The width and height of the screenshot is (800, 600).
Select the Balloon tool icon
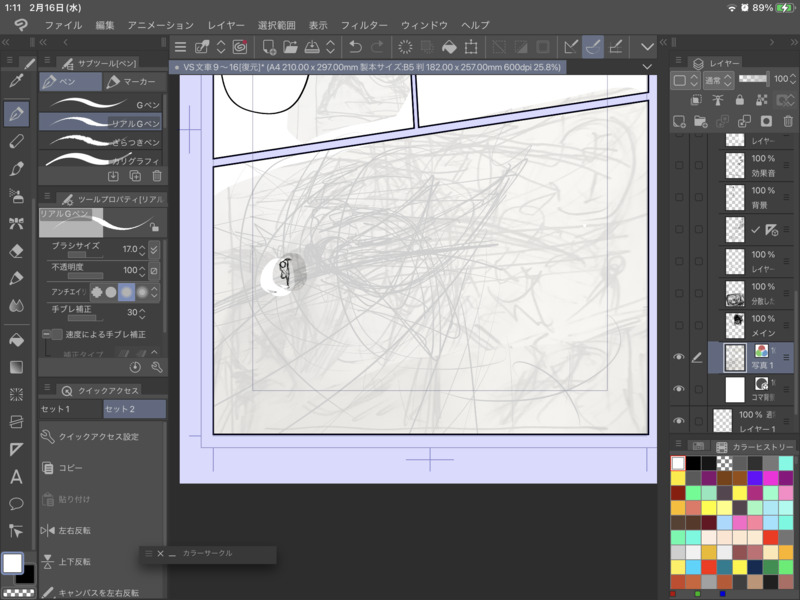tap(16, 505)
